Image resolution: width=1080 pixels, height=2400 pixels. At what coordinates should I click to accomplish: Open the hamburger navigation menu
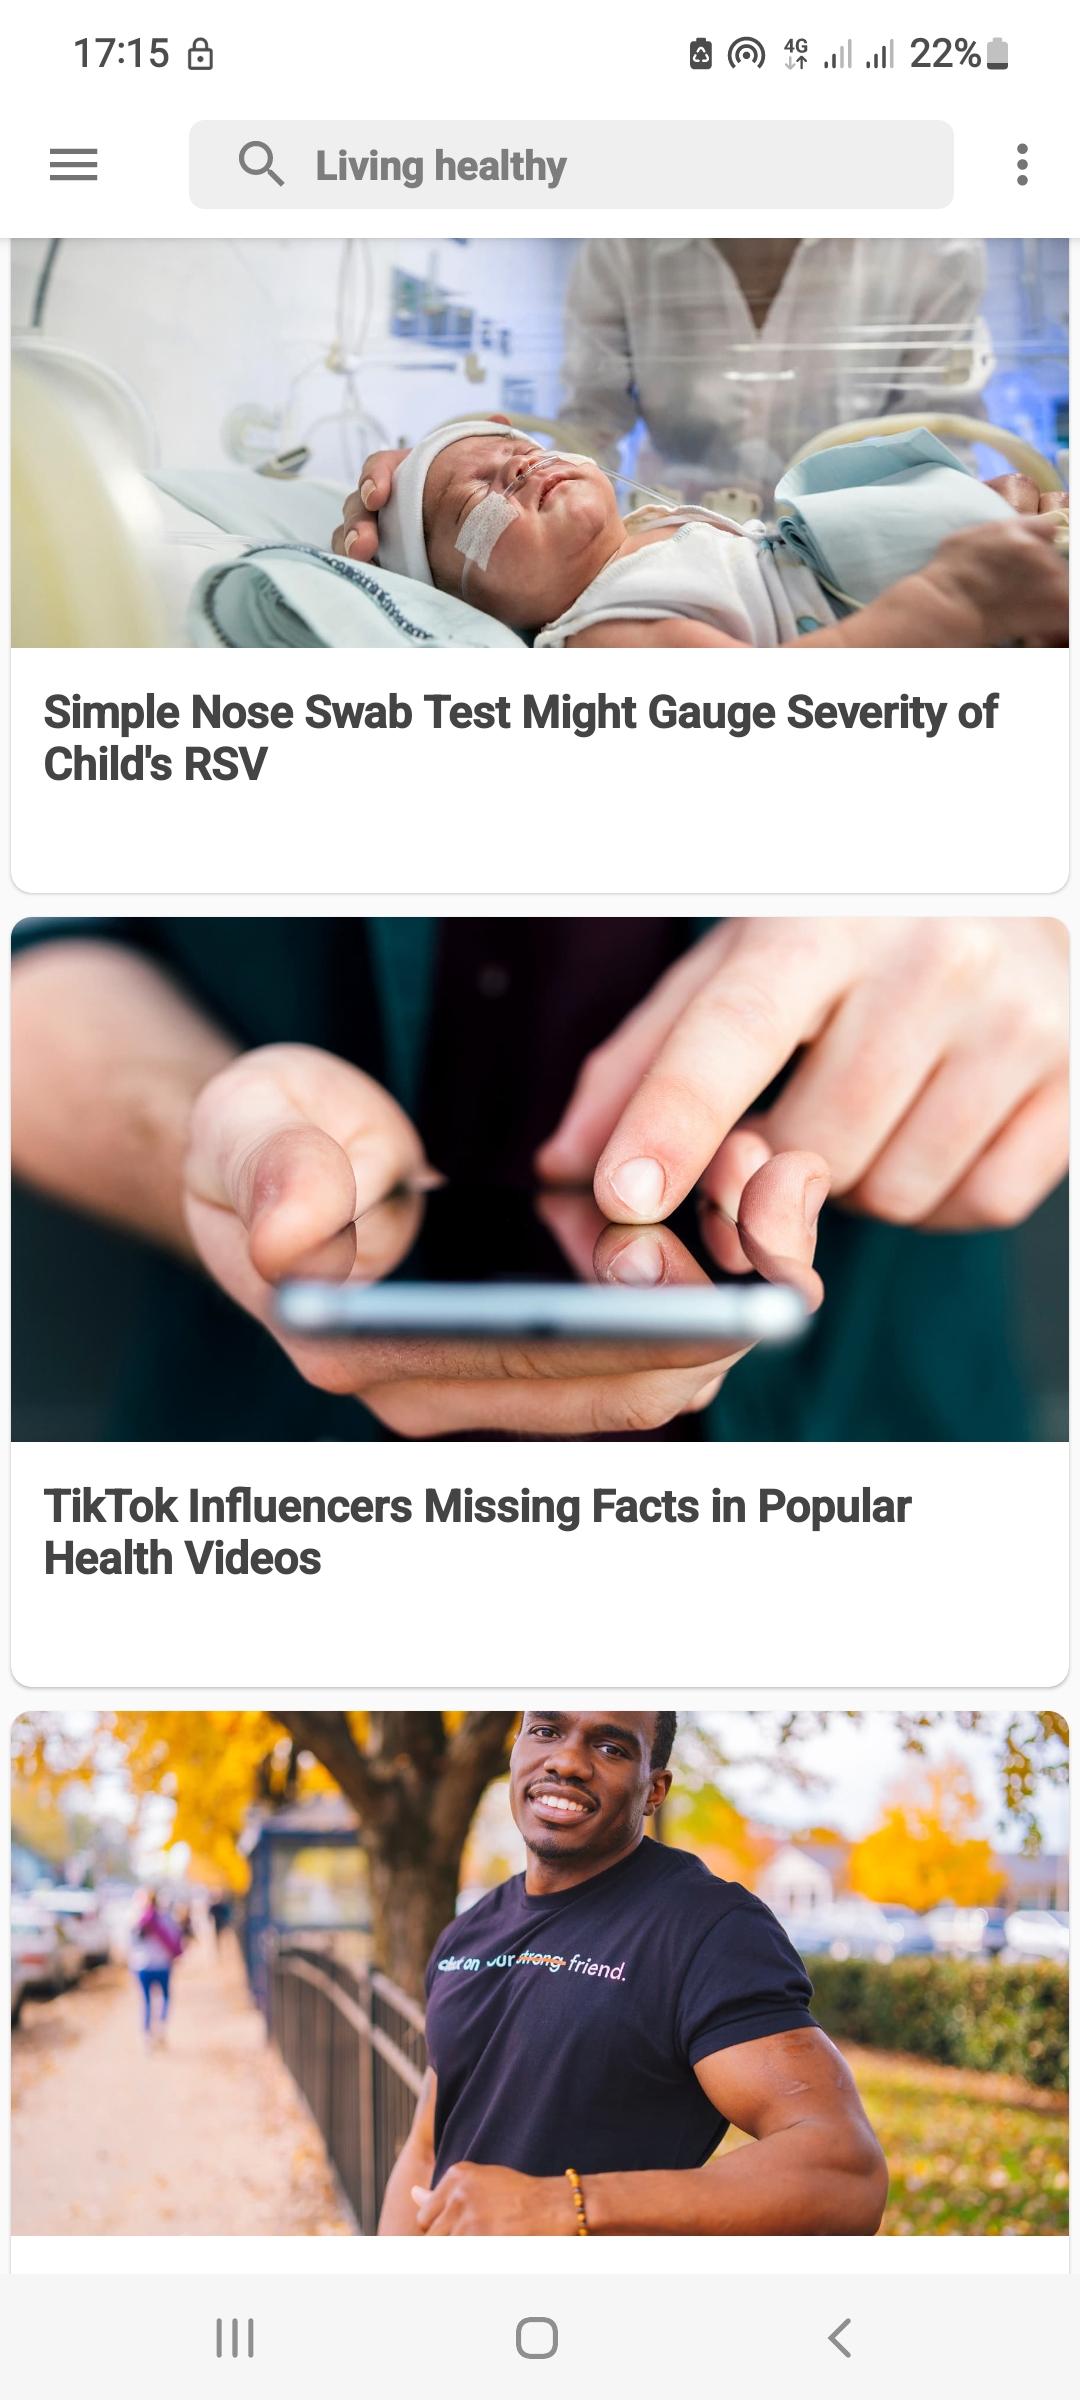click(74, 164)
